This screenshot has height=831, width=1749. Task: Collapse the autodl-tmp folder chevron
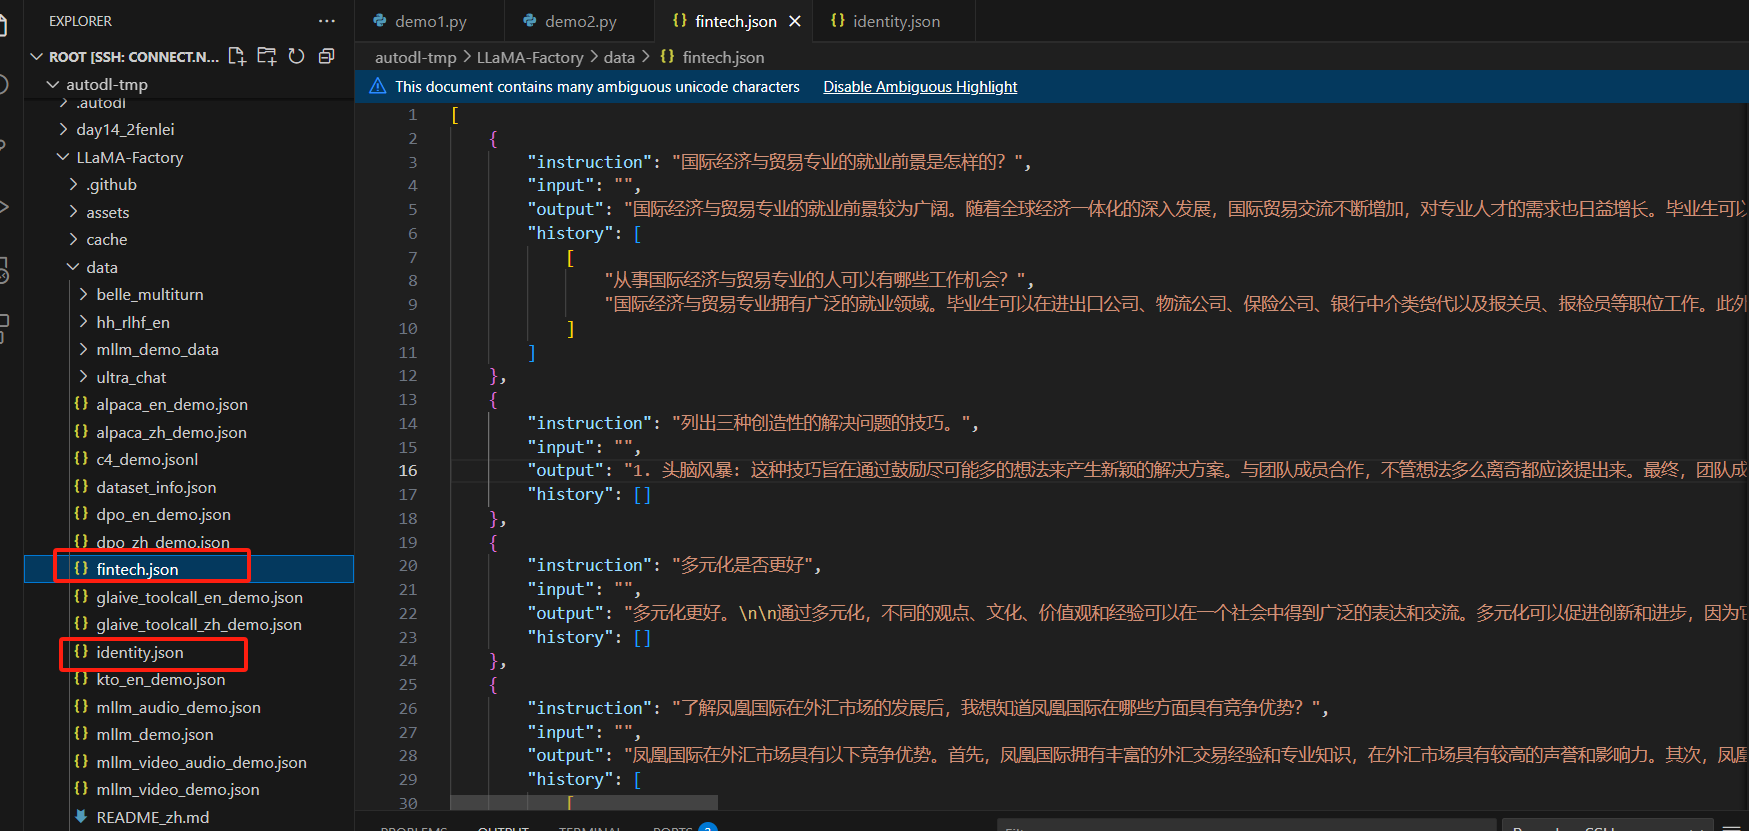pyautogui.click(x=53, y=84)
